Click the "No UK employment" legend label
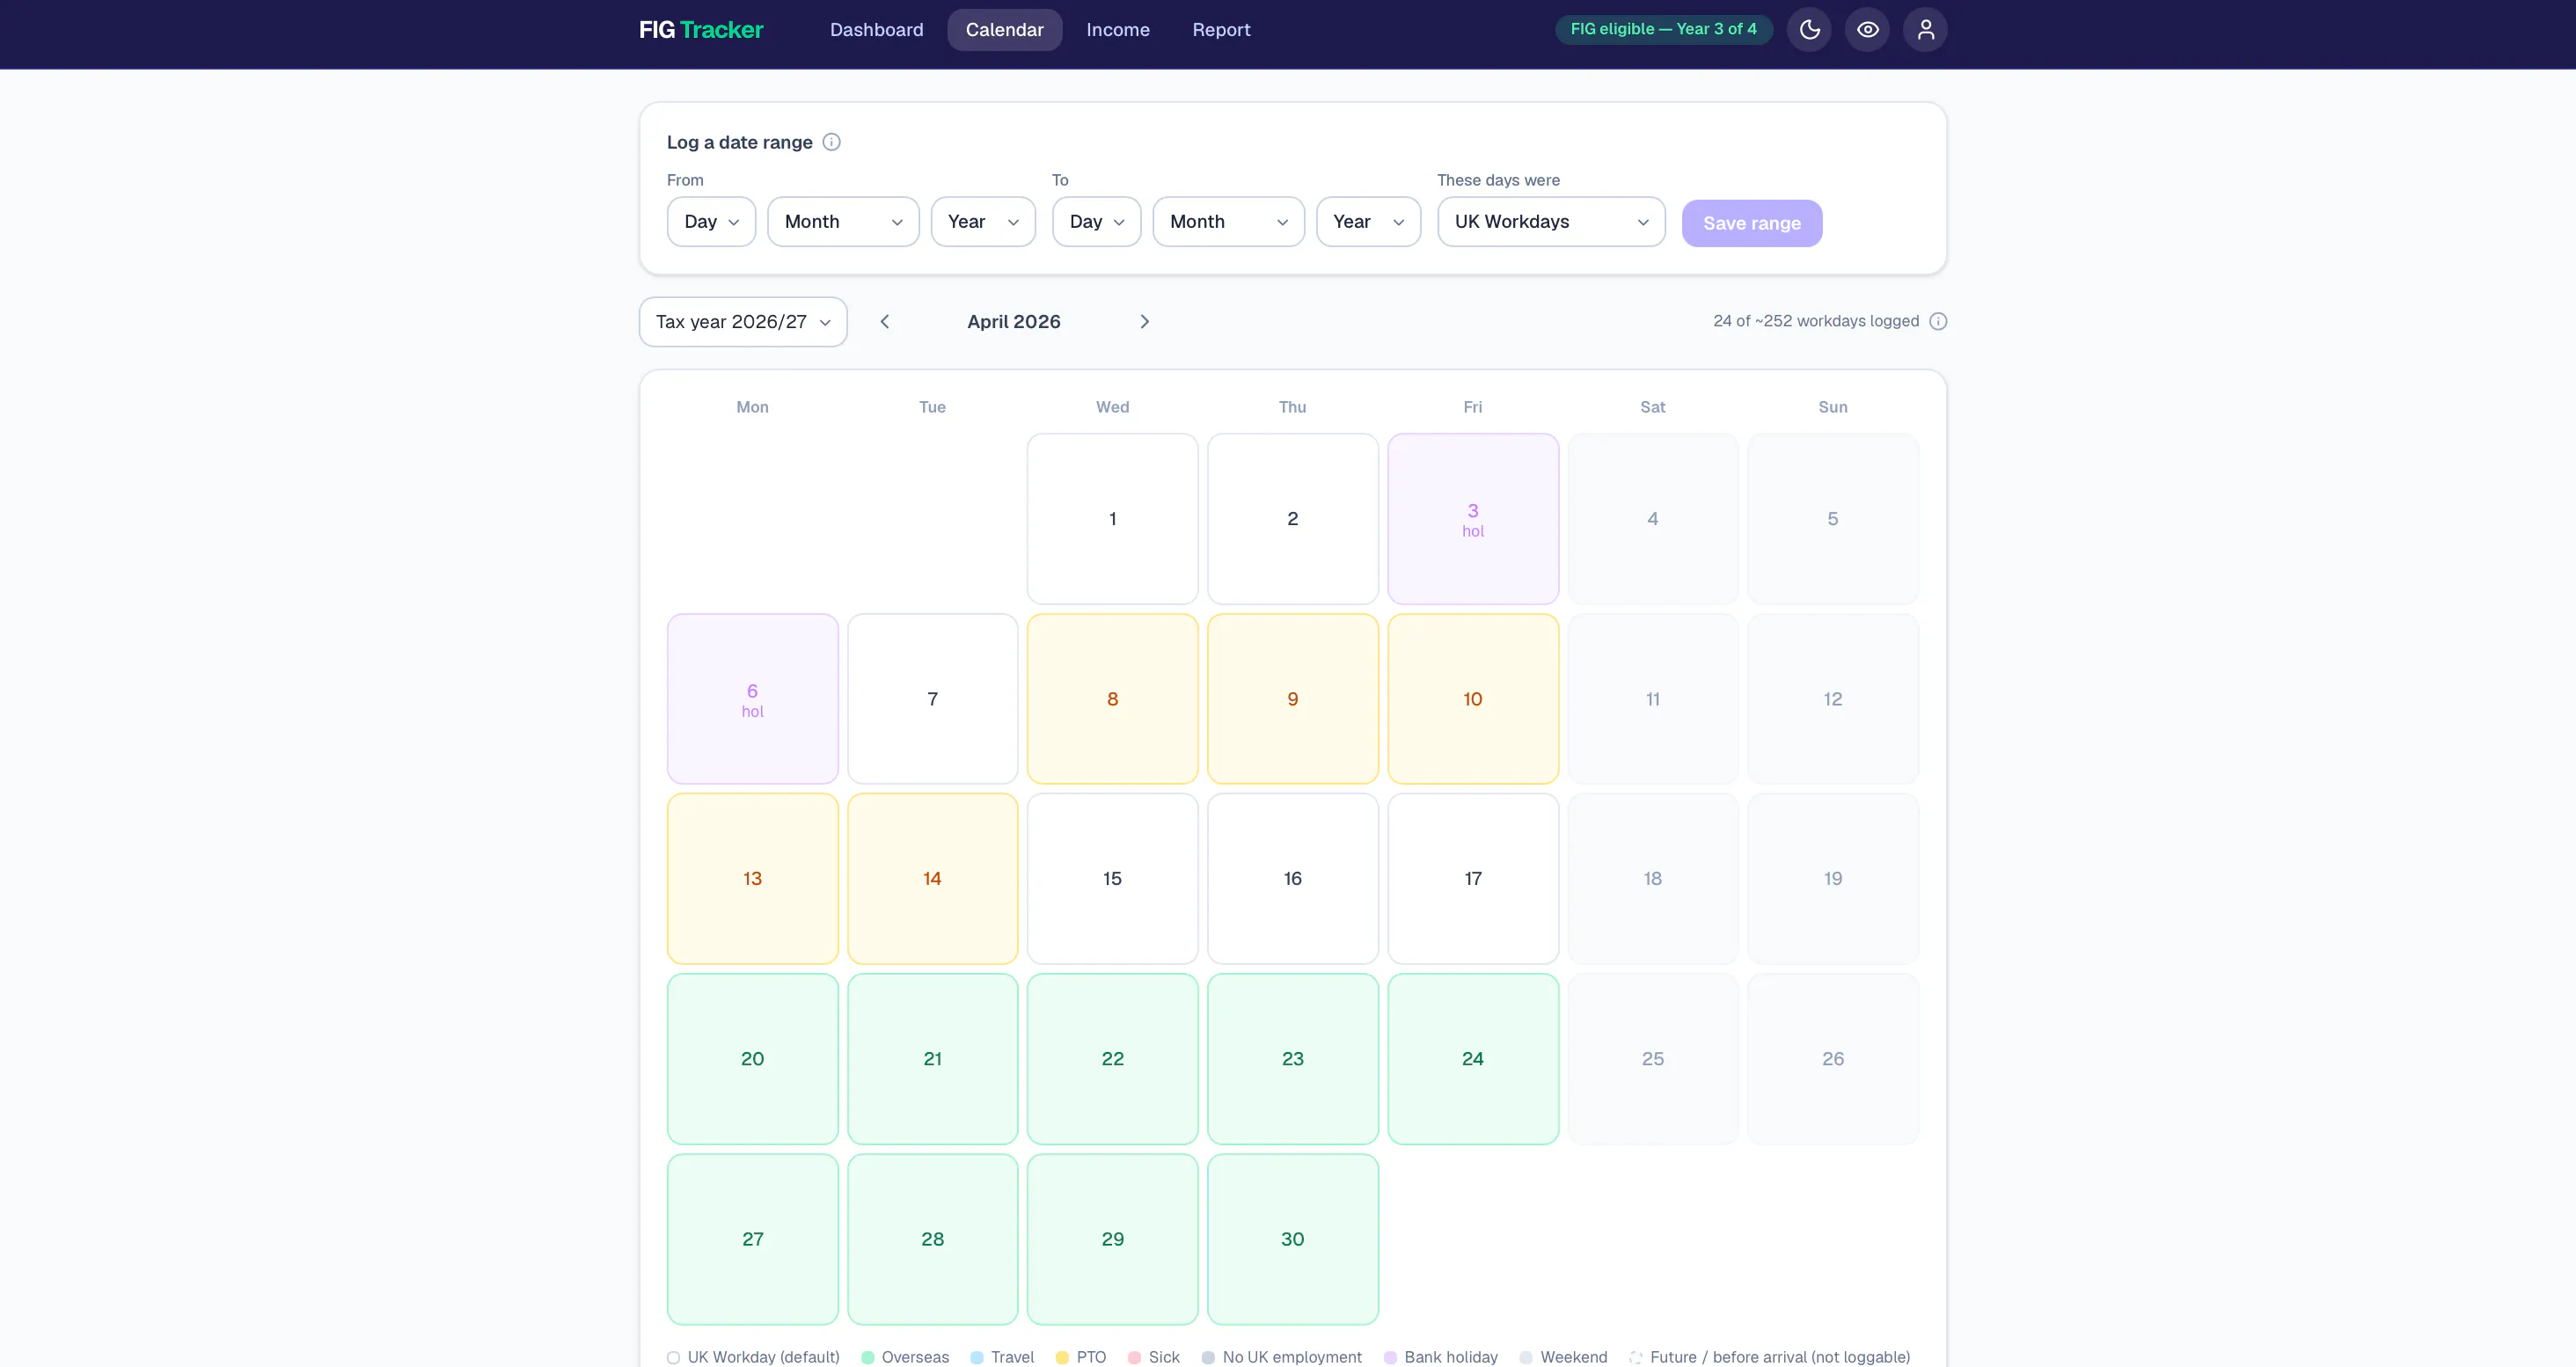The image size is (2576, 1367). click(1292, 1357)
